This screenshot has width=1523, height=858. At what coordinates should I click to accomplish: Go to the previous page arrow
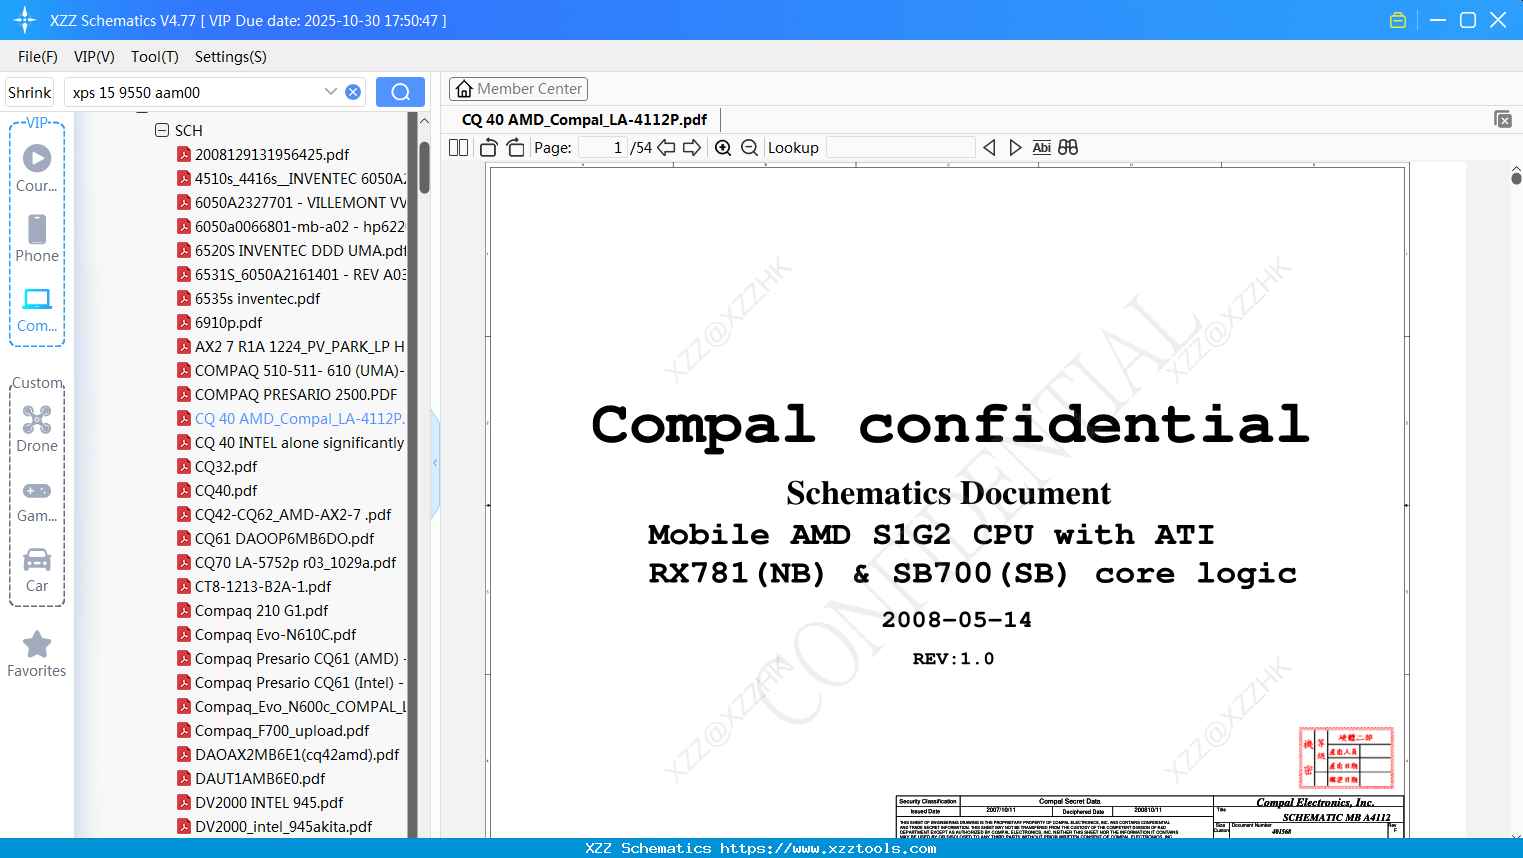pyautogui.click(x=666, y=148)
